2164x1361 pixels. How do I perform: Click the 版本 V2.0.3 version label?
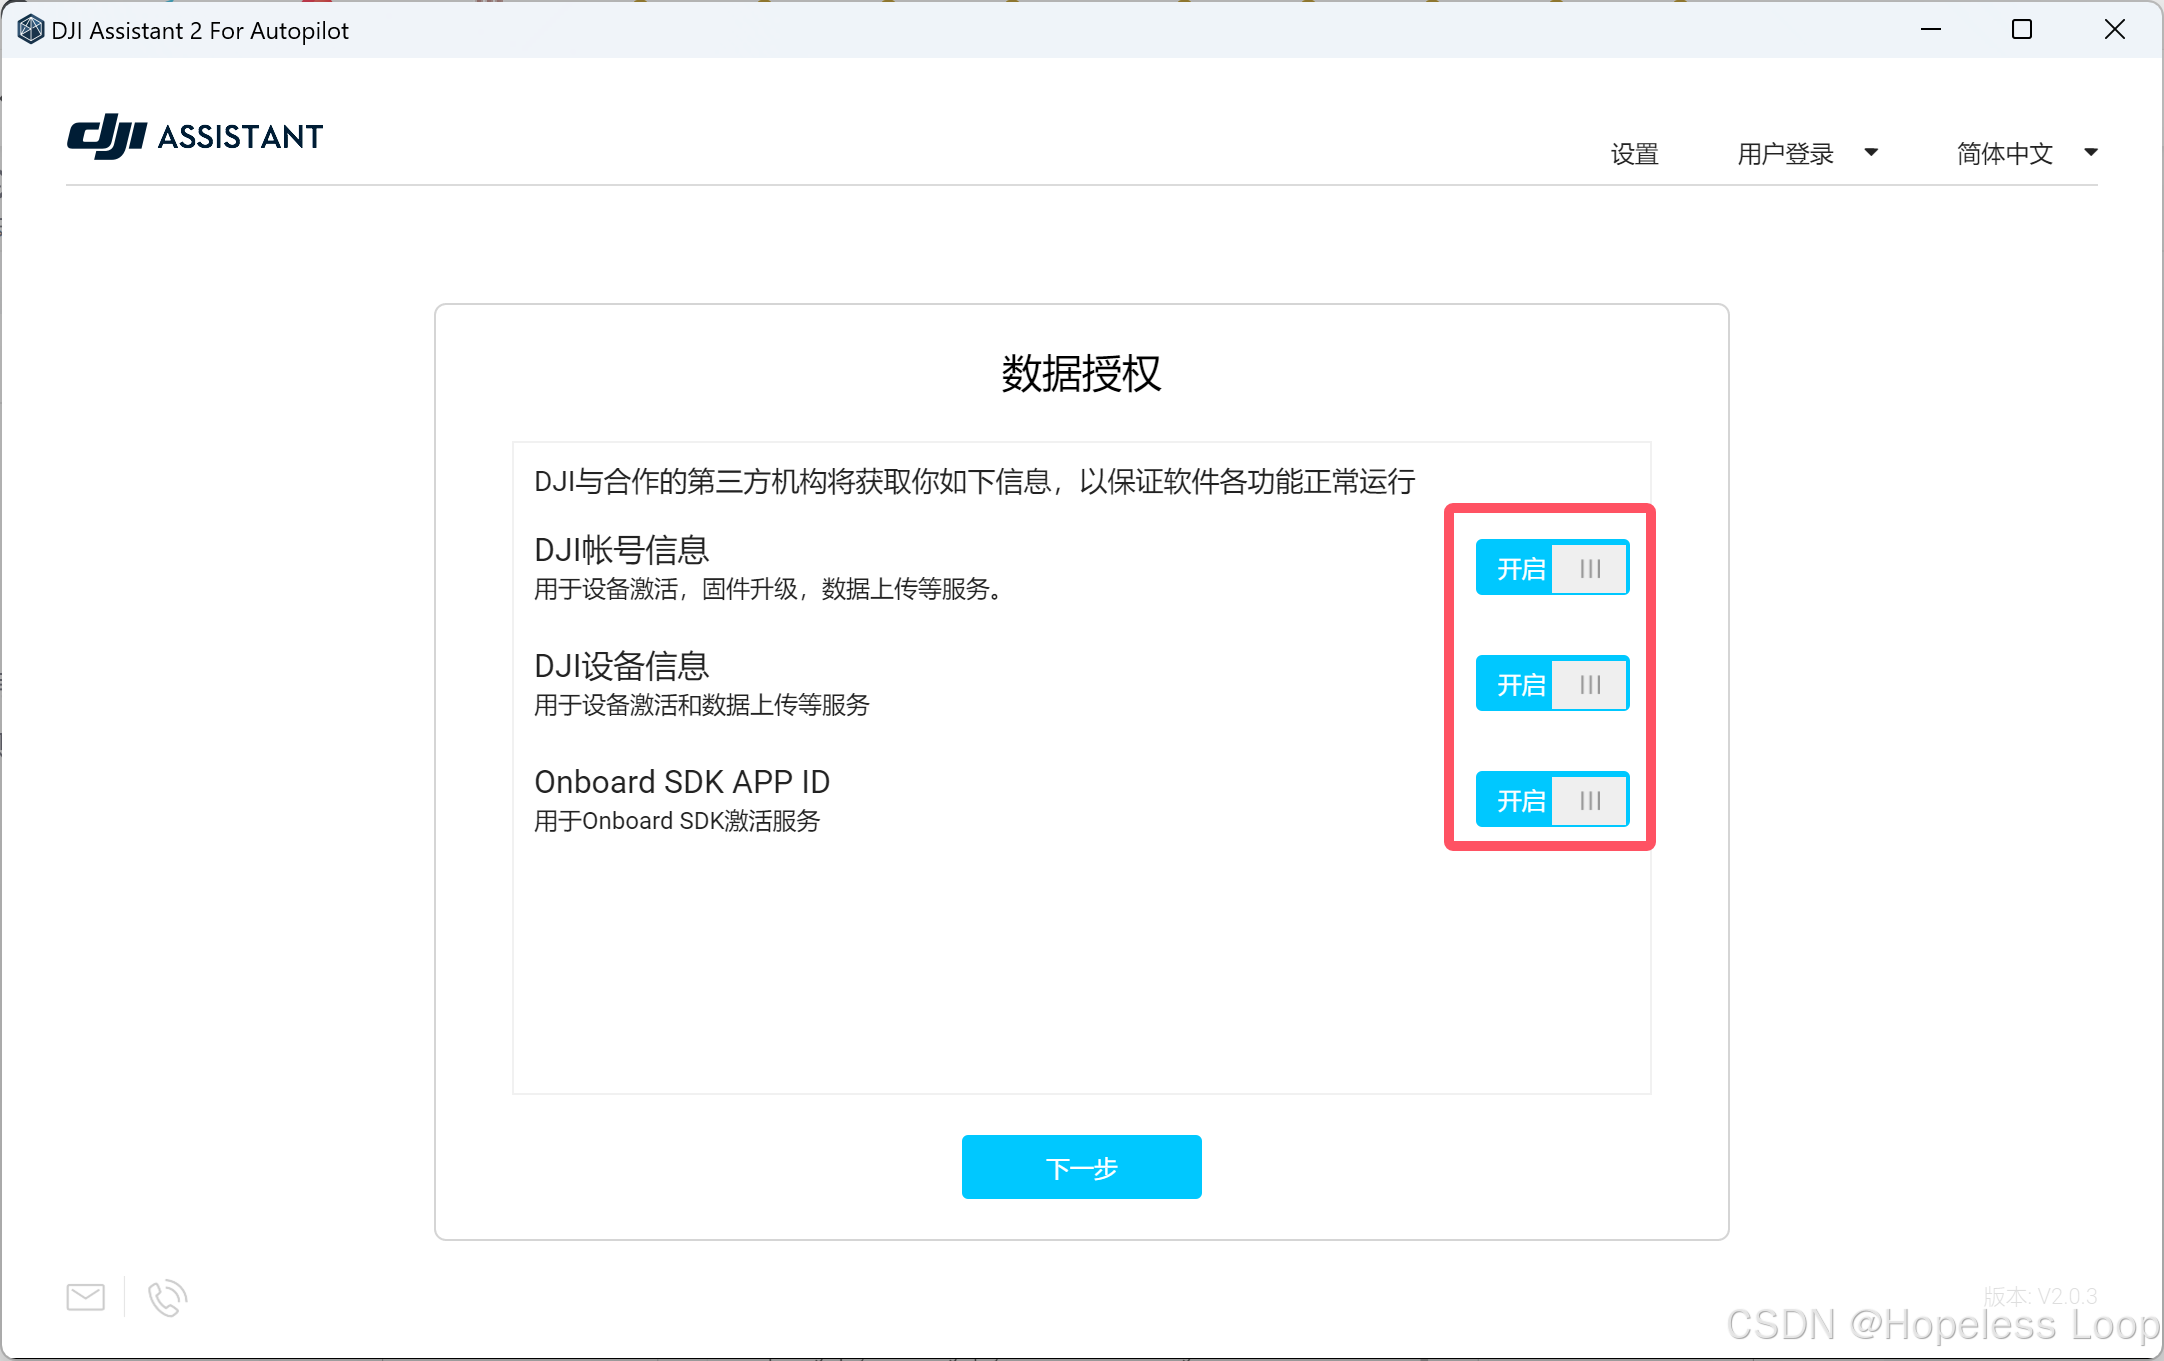click(x=2040, y=1296)
